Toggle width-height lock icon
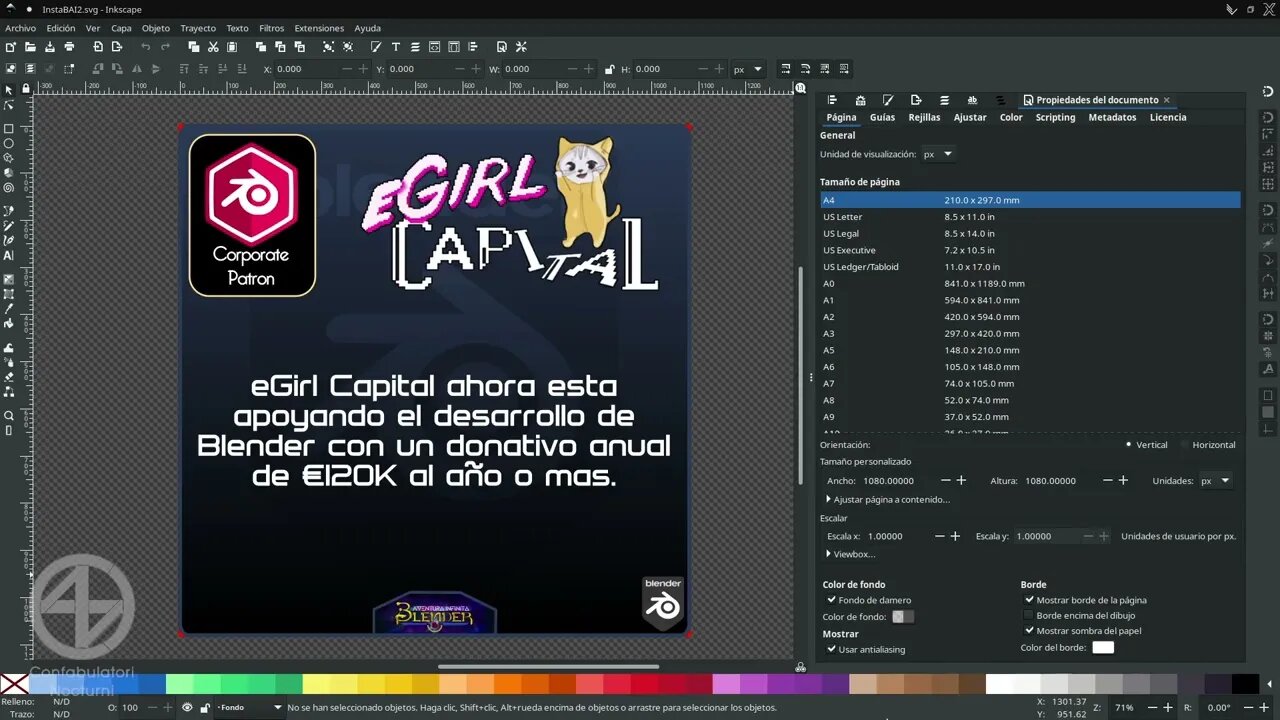The image size is (1280, 720). coord(609,69)
